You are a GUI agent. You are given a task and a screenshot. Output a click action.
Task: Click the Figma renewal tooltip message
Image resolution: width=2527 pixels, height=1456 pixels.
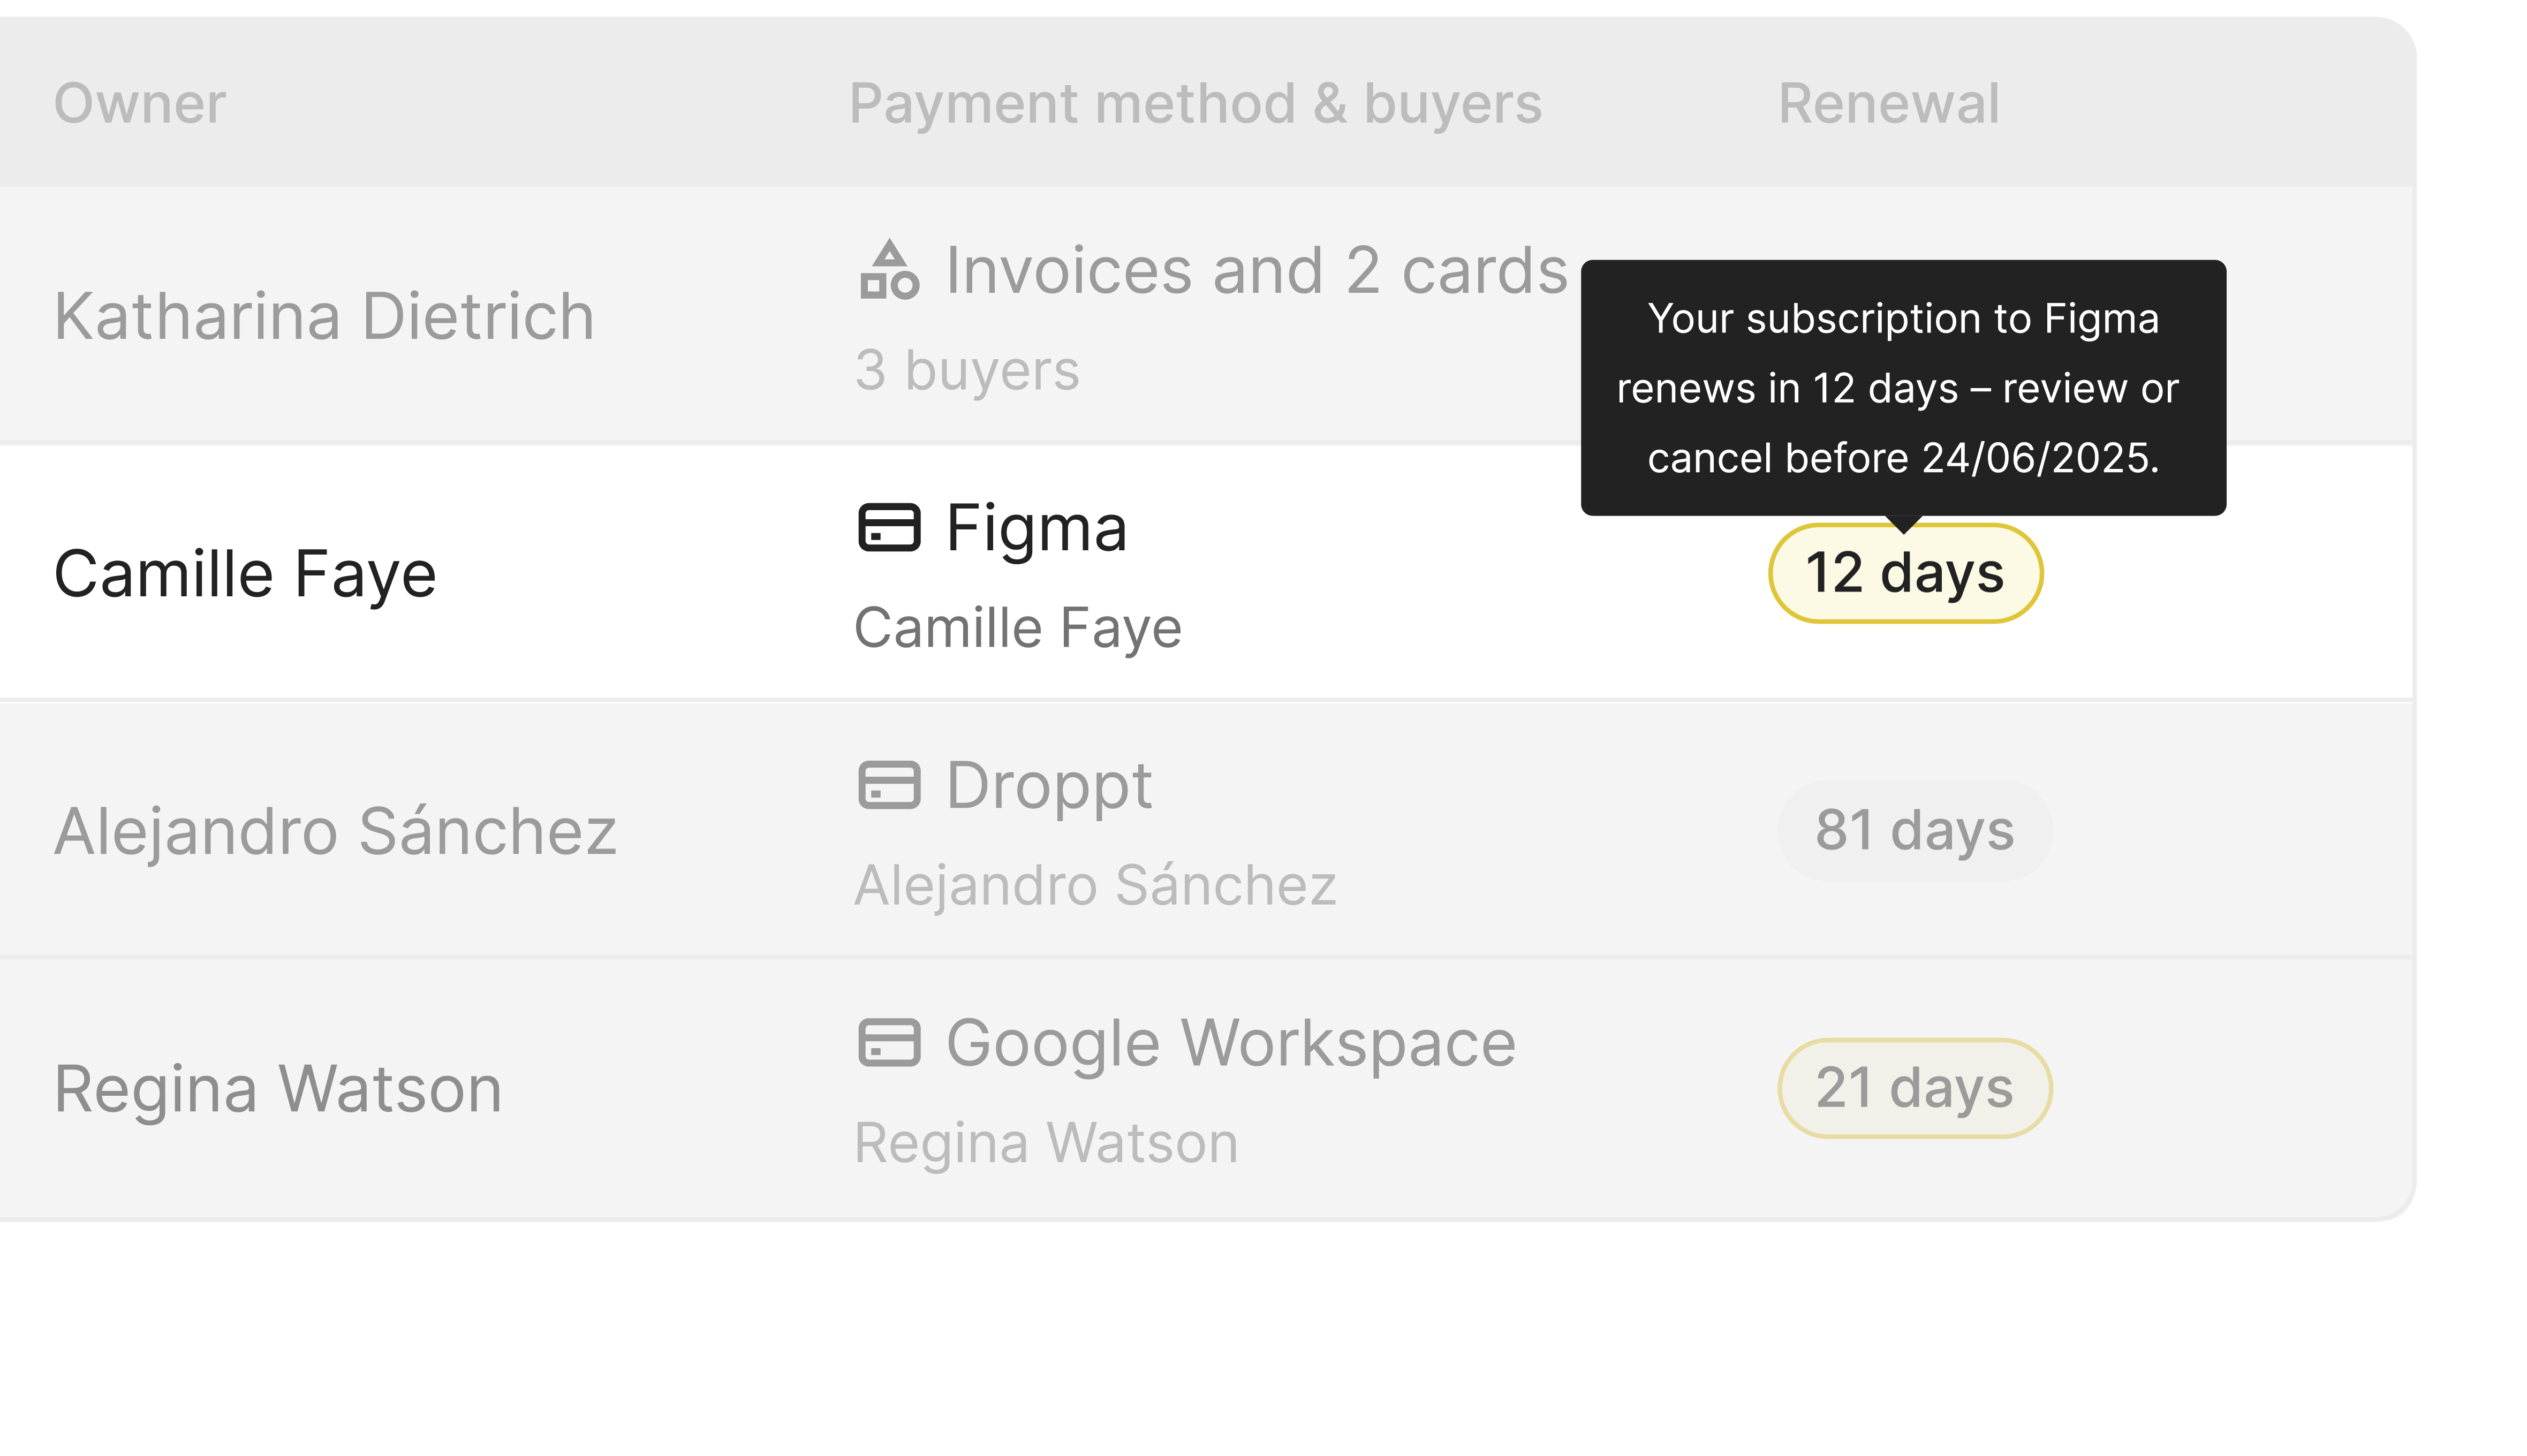1902,388
